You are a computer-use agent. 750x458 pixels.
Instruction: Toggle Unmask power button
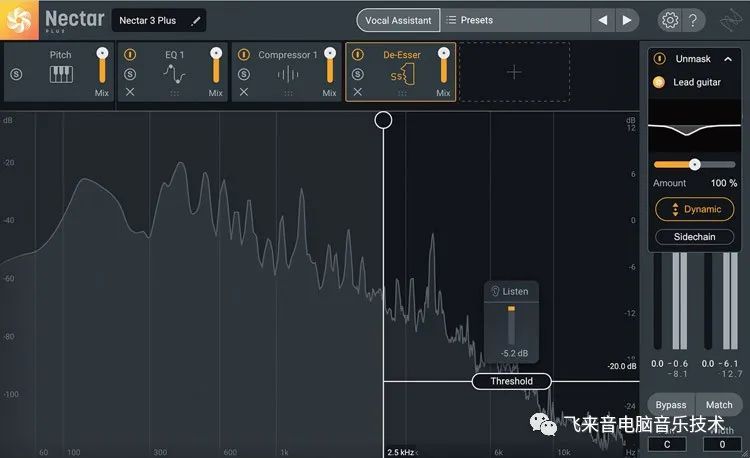[x=659, y=59]
